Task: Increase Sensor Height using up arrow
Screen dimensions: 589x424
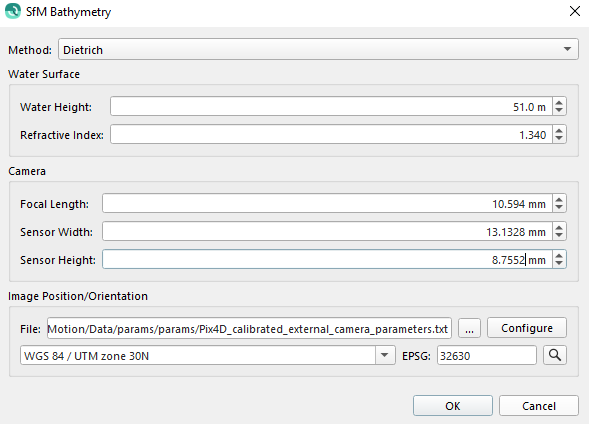Action: coord(559,255)
